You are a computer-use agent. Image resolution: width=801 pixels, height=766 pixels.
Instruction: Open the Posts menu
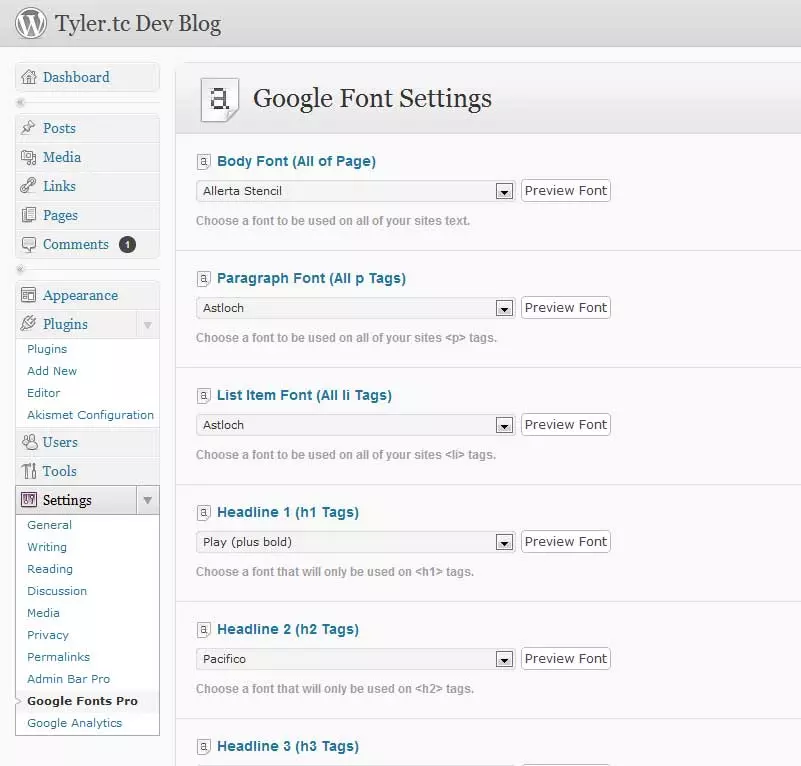(x=59, y=128)
